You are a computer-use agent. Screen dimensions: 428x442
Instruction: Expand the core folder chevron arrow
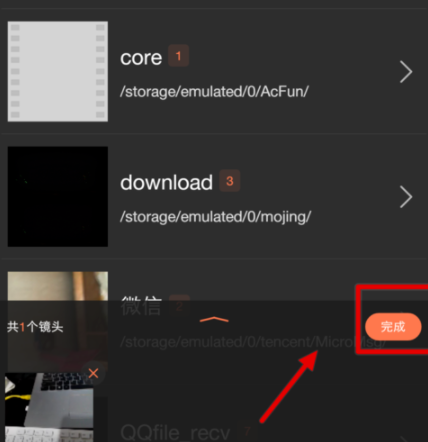click(406, 72)
